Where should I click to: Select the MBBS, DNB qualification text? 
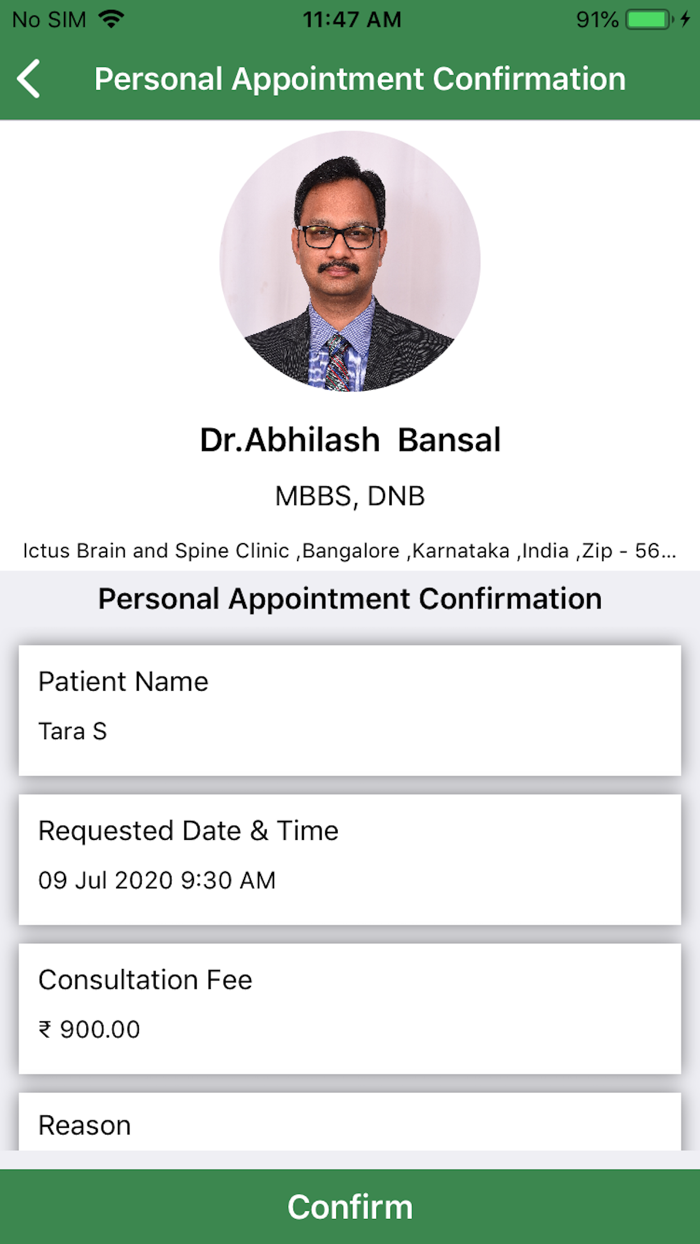(x=350, y=495)
